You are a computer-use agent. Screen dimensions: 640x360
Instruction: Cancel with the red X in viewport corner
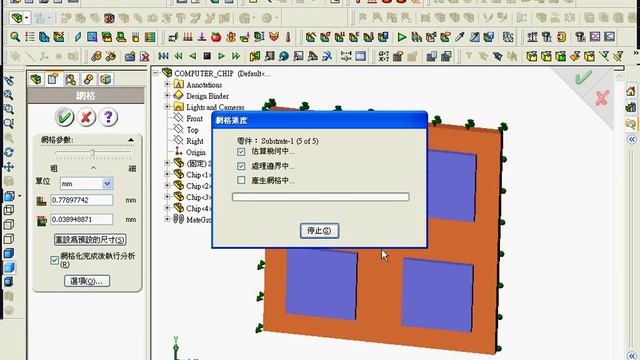(602, 98)
